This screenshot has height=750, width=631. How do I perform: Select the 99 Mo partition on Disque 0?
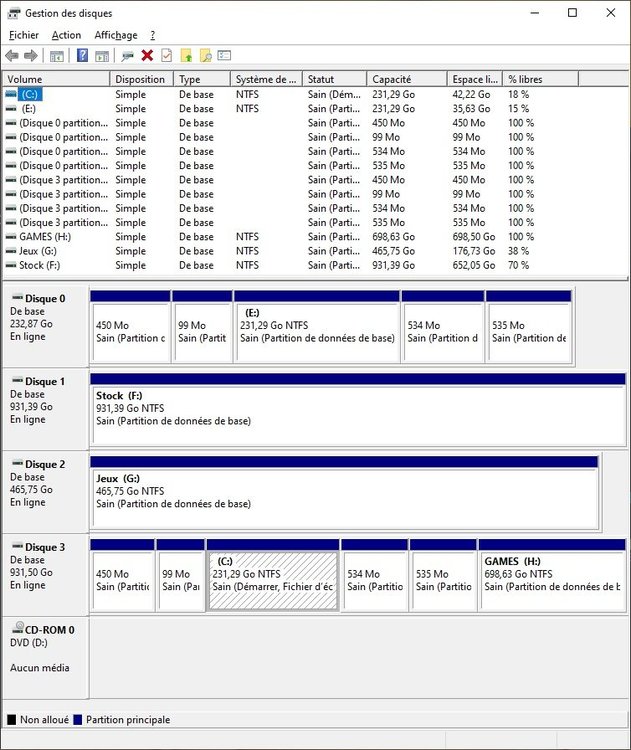[x=202, y=327]
